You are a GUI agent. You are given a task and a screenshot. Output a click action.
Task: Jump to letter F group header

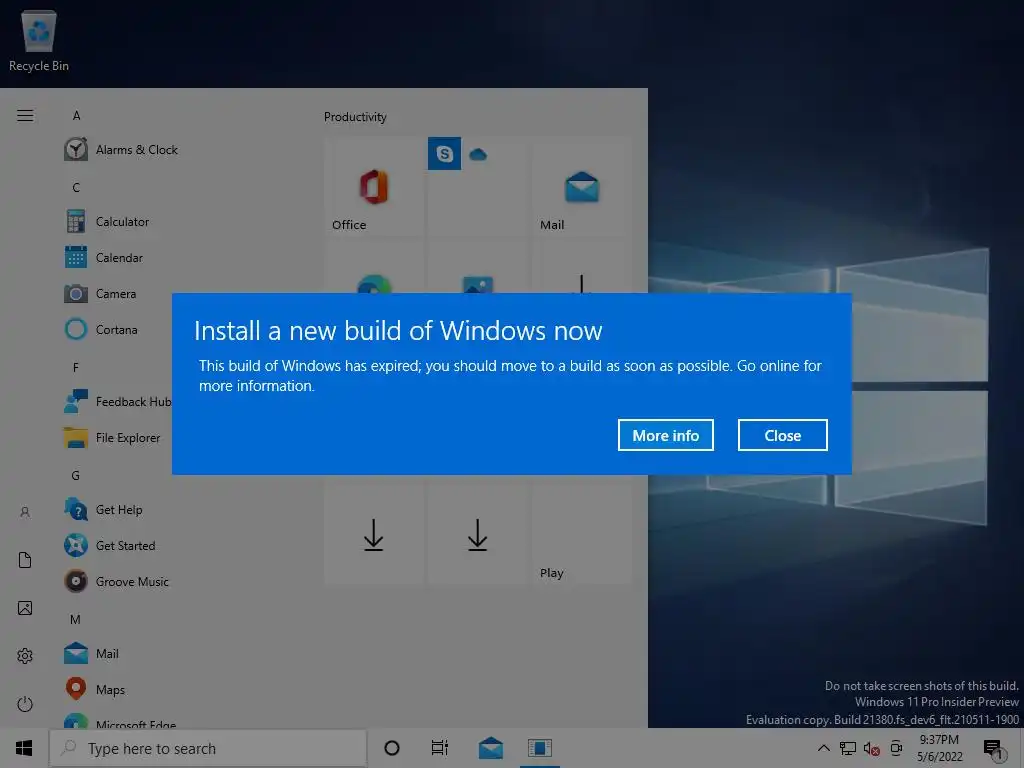point(76,367)
